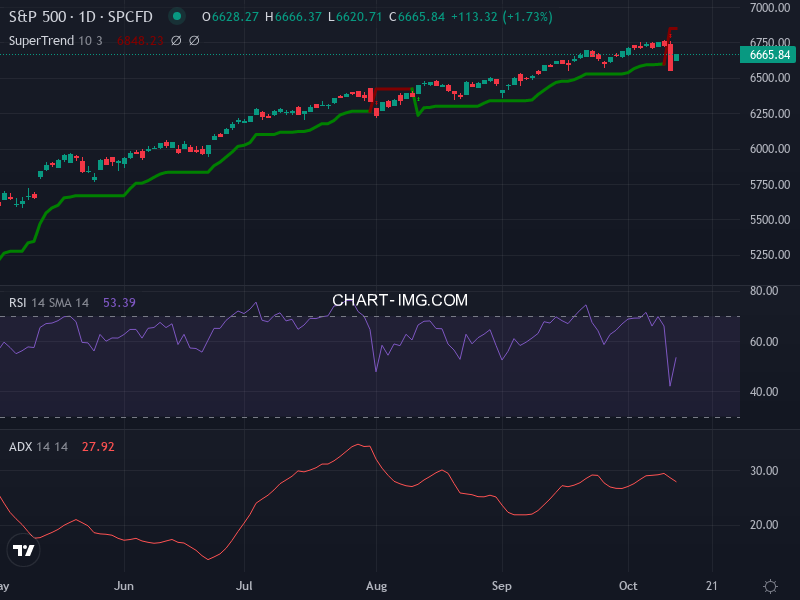The width and height of the screenshot is (800, 600).
Task: Select the SuperTrend 10 3 indicator label
Action: coord(57,40)
